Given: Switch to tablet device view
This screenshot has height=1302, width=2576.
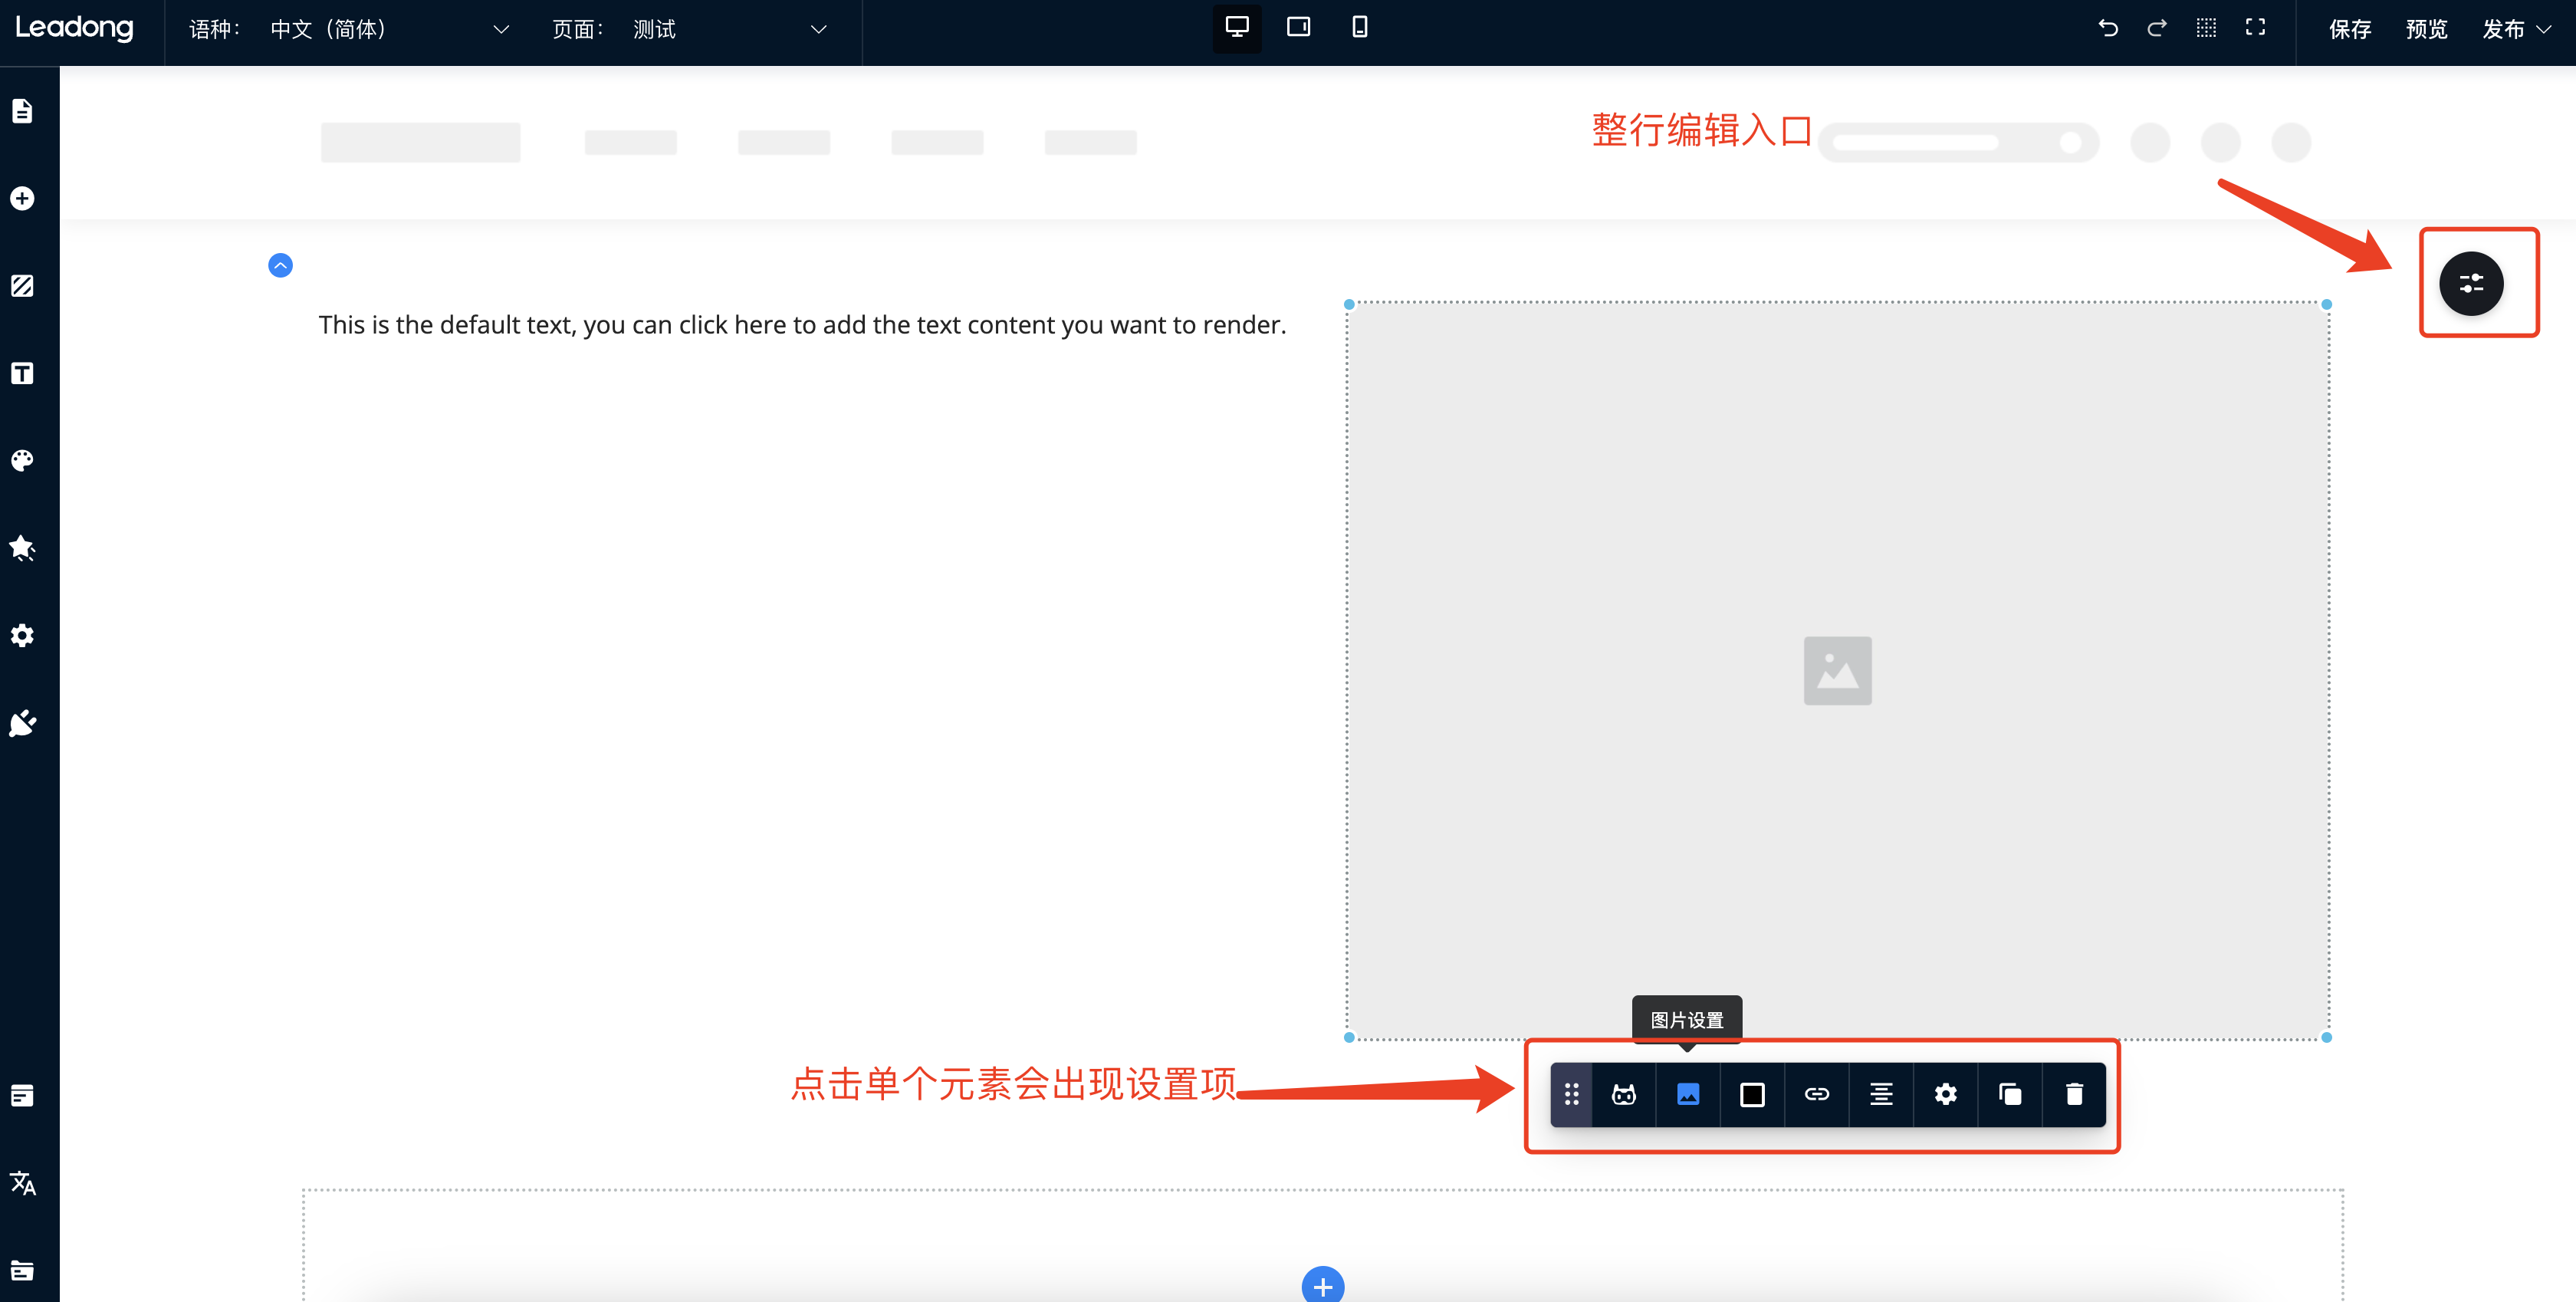Looking at the screenshot, I should pyautogui.click(x=1298, y=27).
